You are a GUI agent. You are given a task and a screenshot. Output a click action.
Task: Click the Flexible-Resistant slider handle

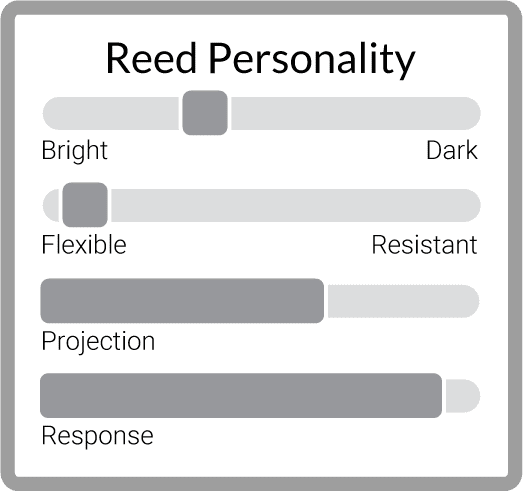coord(85,205)
